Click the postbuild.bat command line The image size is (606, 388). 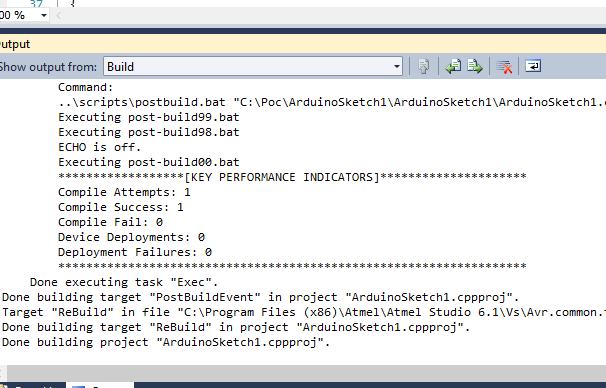(x=332, y=102)
